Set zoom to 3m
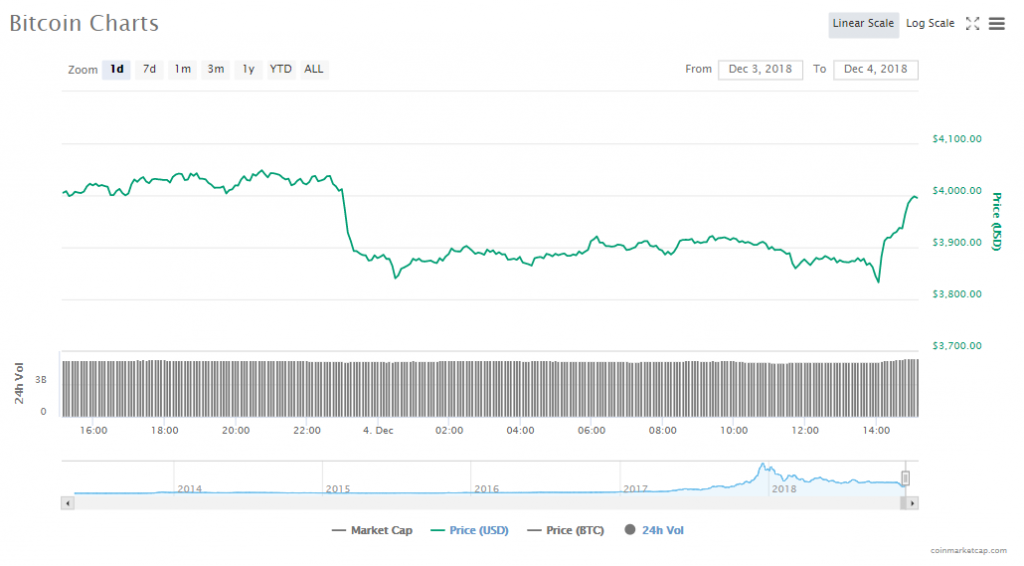 pyautogui.click(x=215, y=69)
